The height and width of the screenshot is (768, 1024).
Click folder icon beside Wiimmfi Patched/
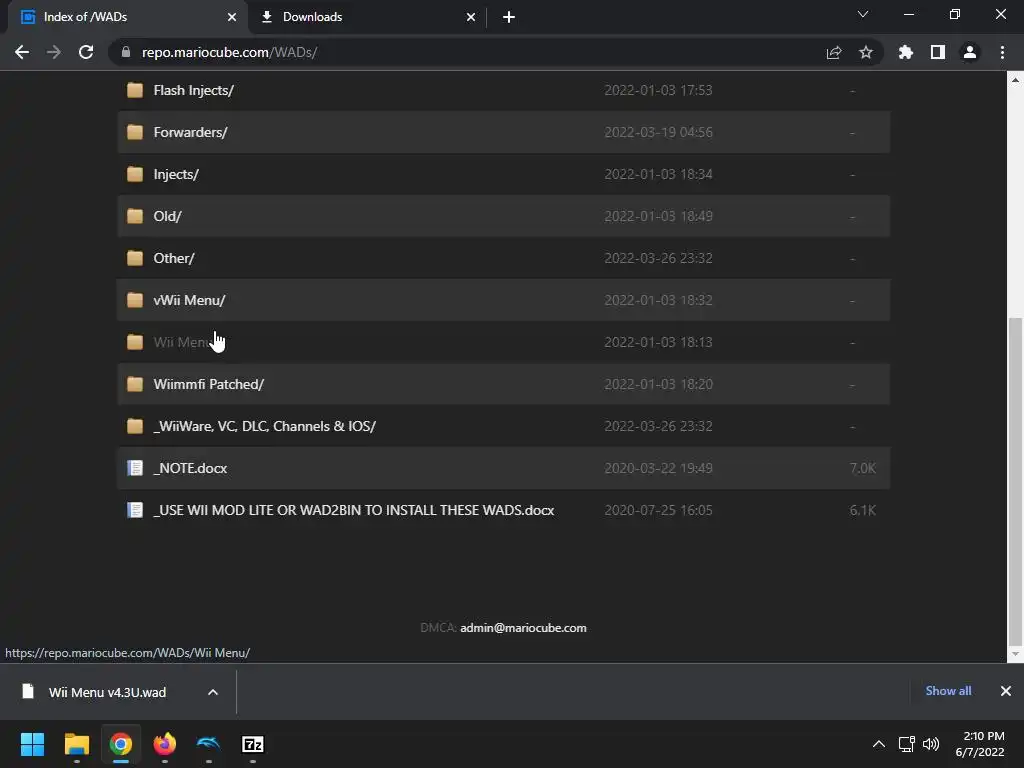135,384
